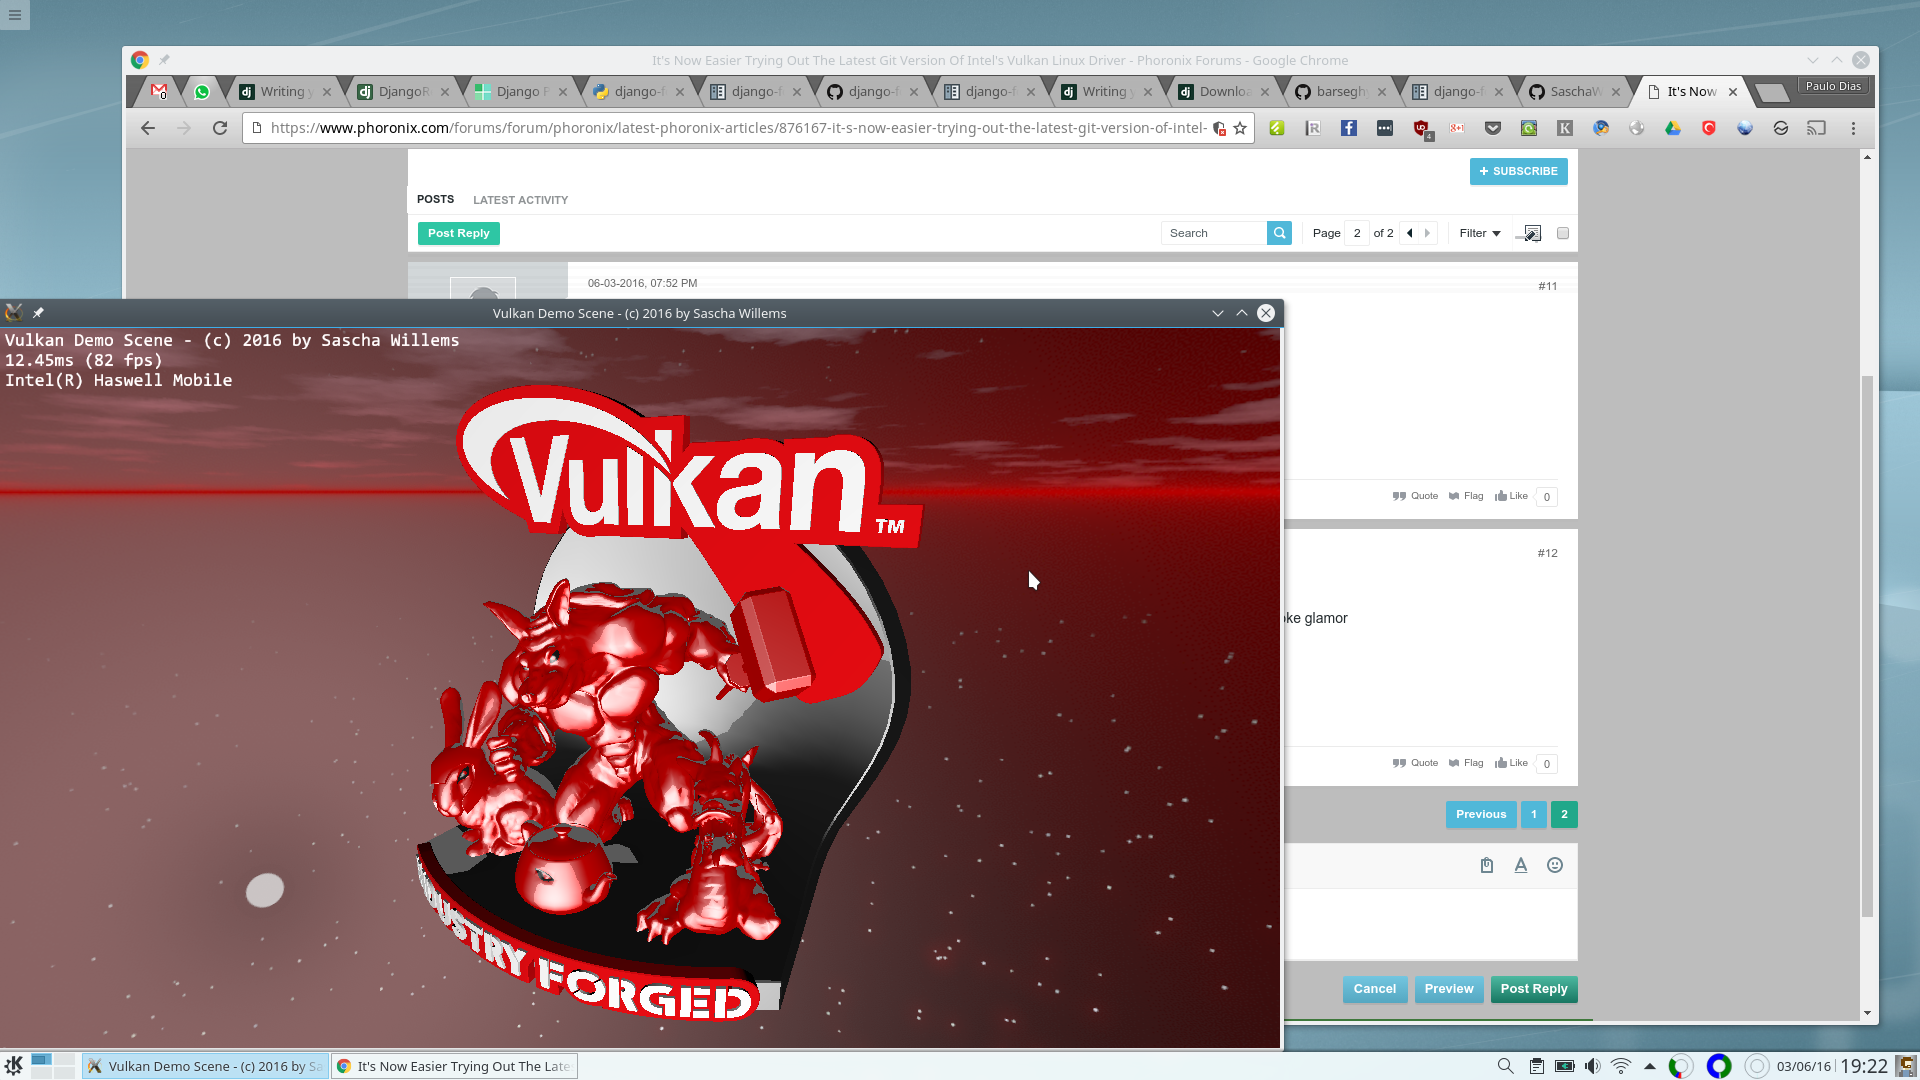1920x1080 pixels.
Task: Click the forum Search input field
Action: point(1214,233)
